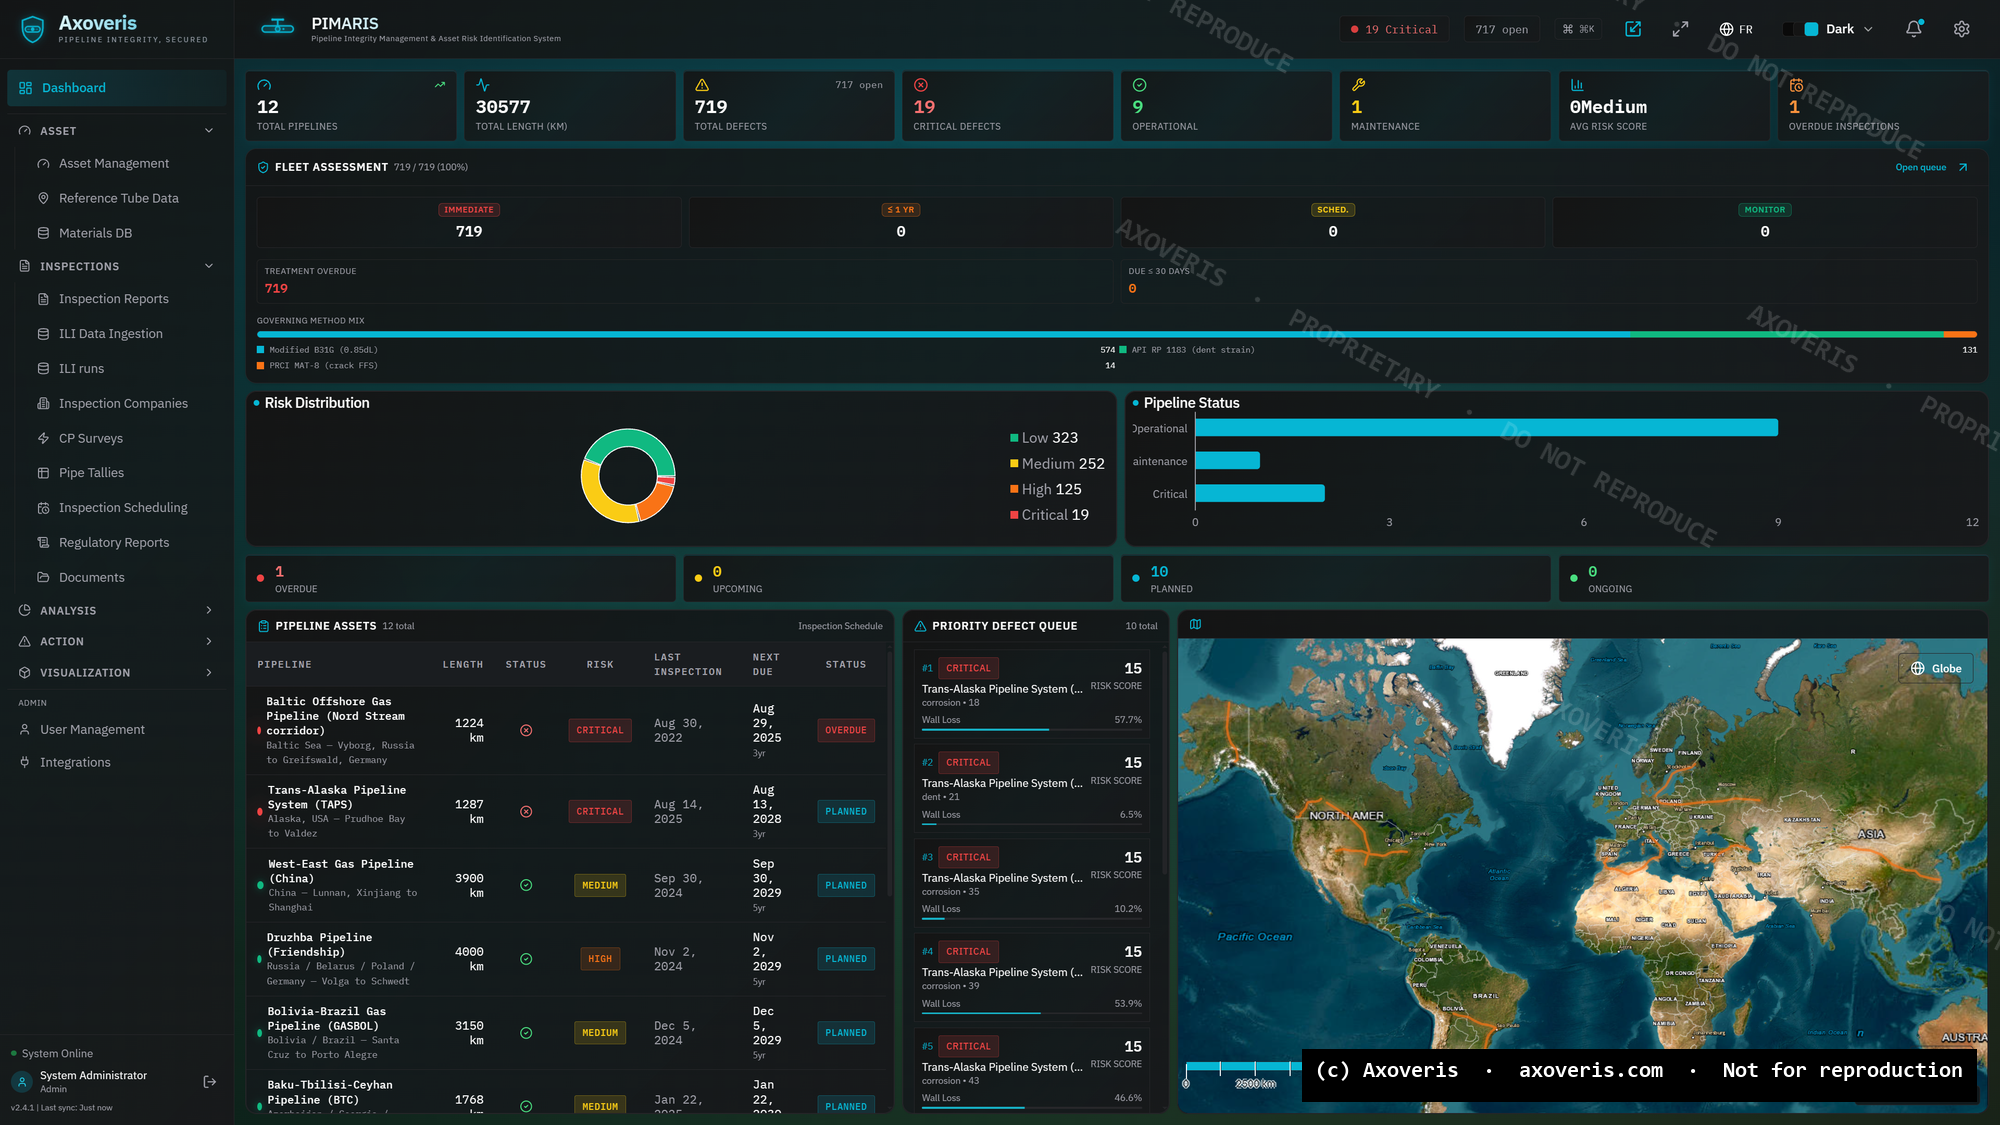Open the Planned inspections count card
The image size is (2000, 1125).
[1335, 579]
